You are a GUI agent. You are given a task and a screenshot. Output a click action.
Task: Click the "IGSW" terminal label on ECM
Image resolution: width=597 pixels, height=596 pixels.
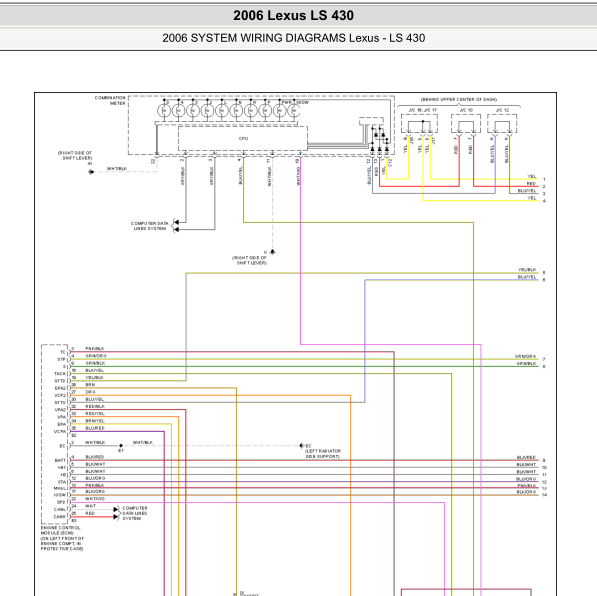[60, 495]
